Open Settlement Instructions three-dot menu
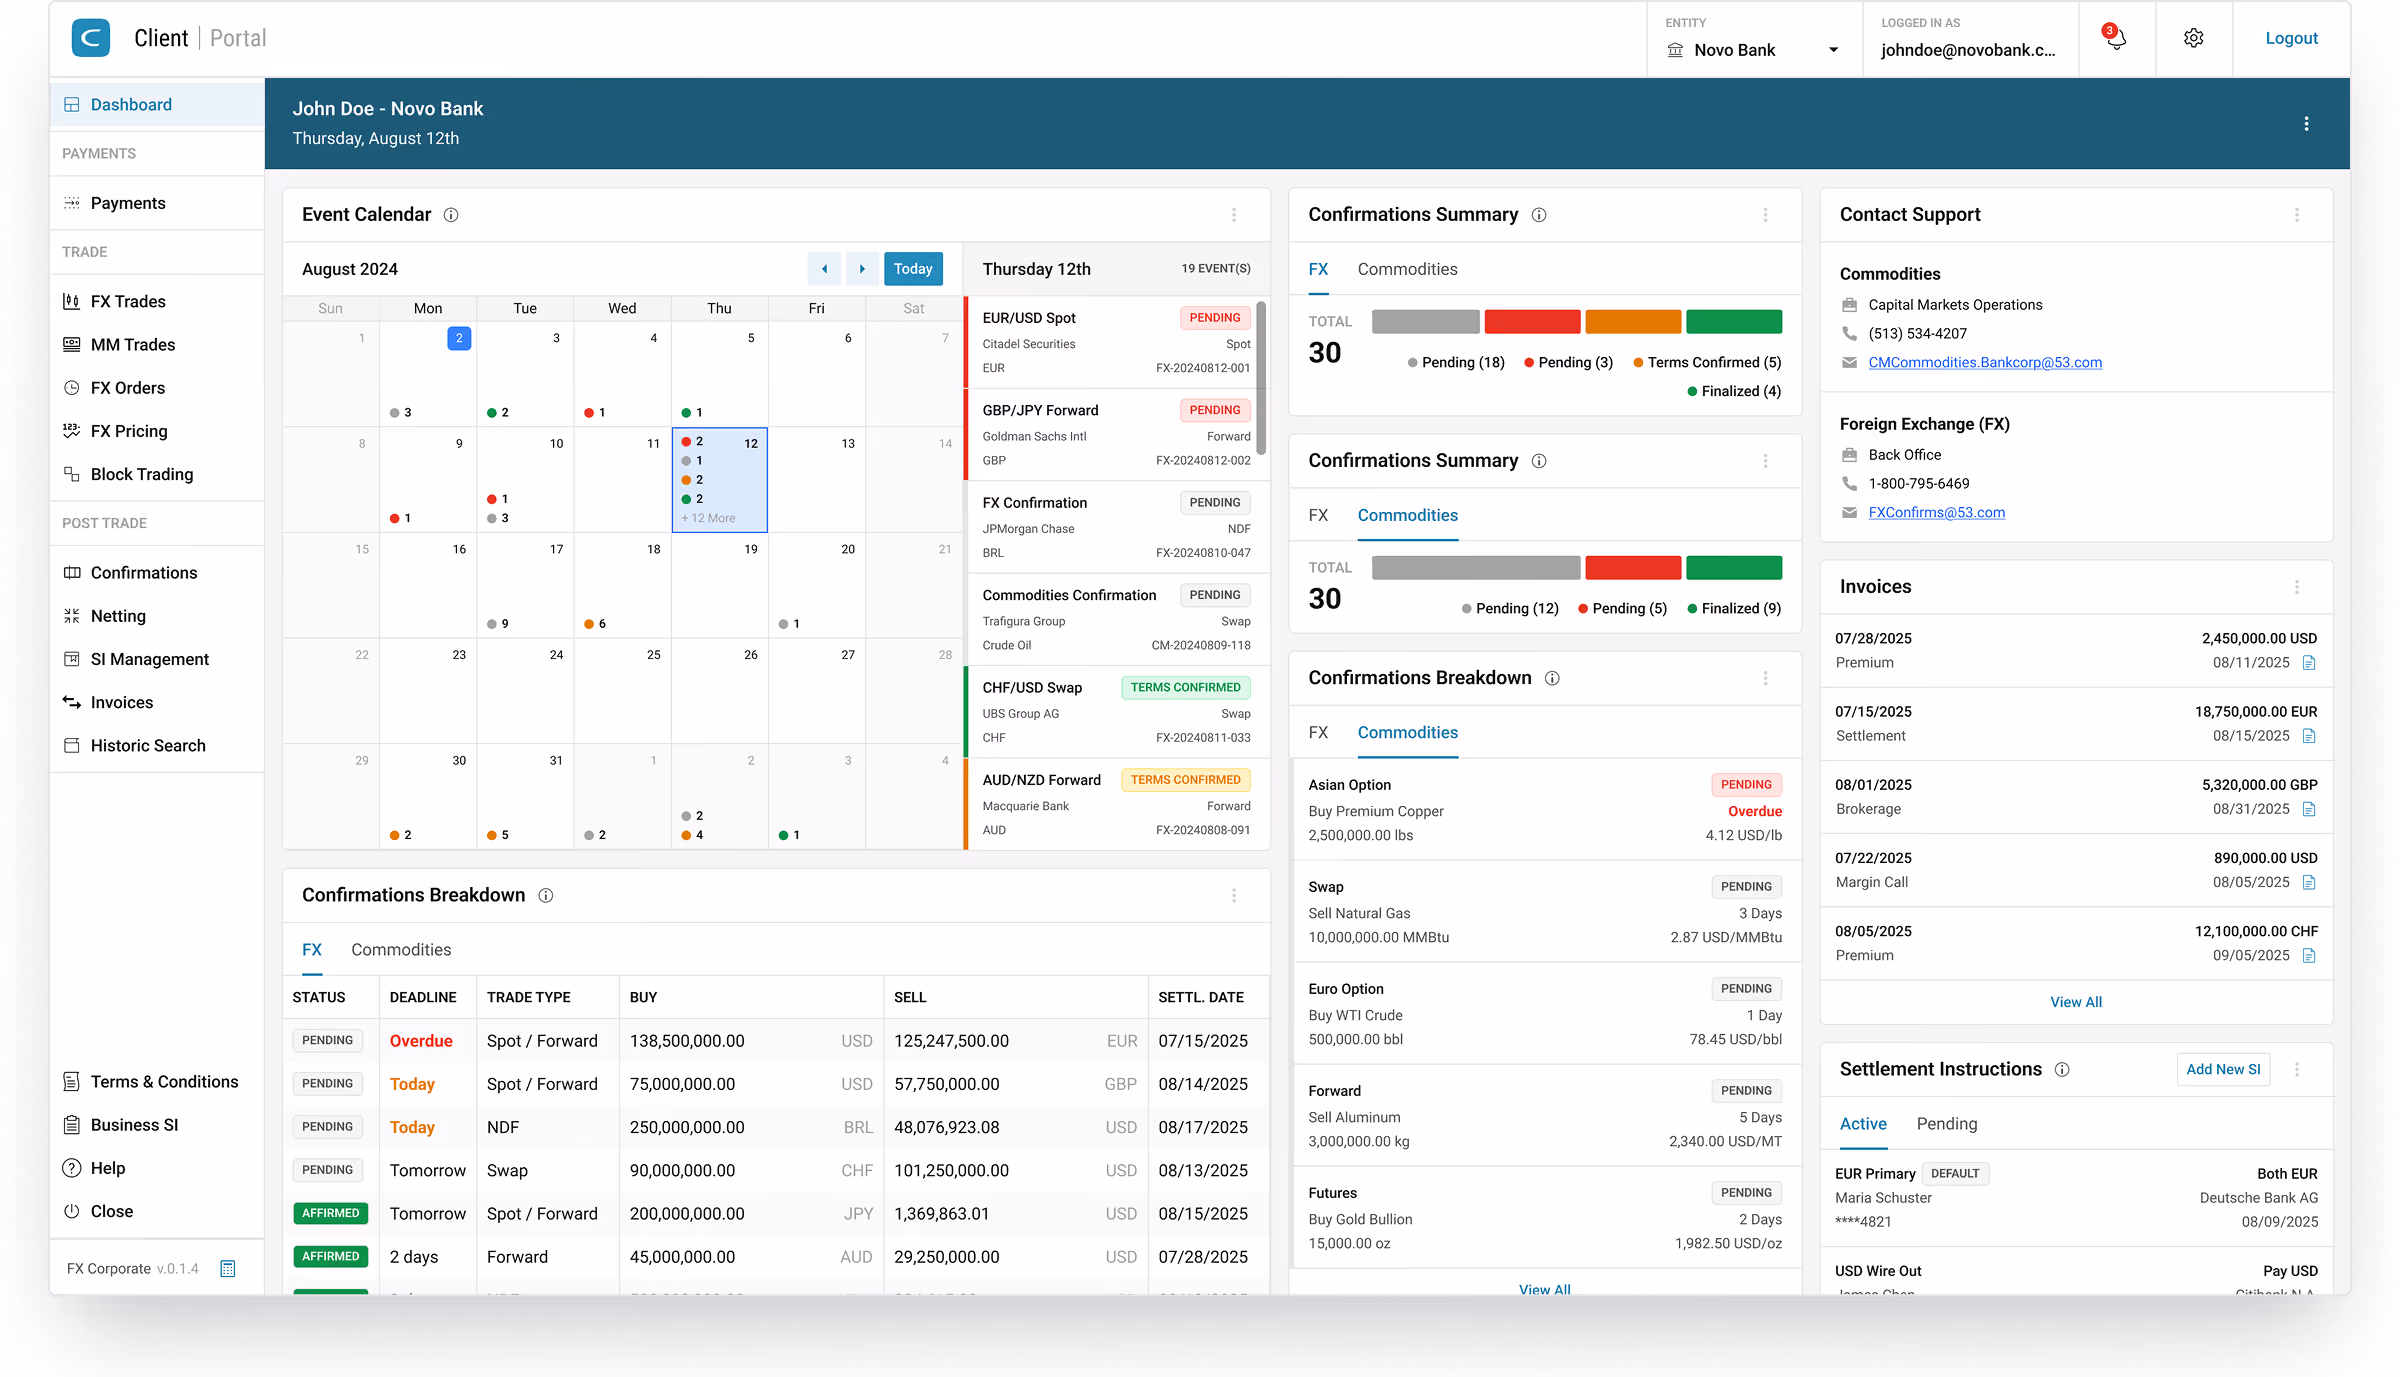This screenshot has width=2400, height=1377. [2296, 1070]
